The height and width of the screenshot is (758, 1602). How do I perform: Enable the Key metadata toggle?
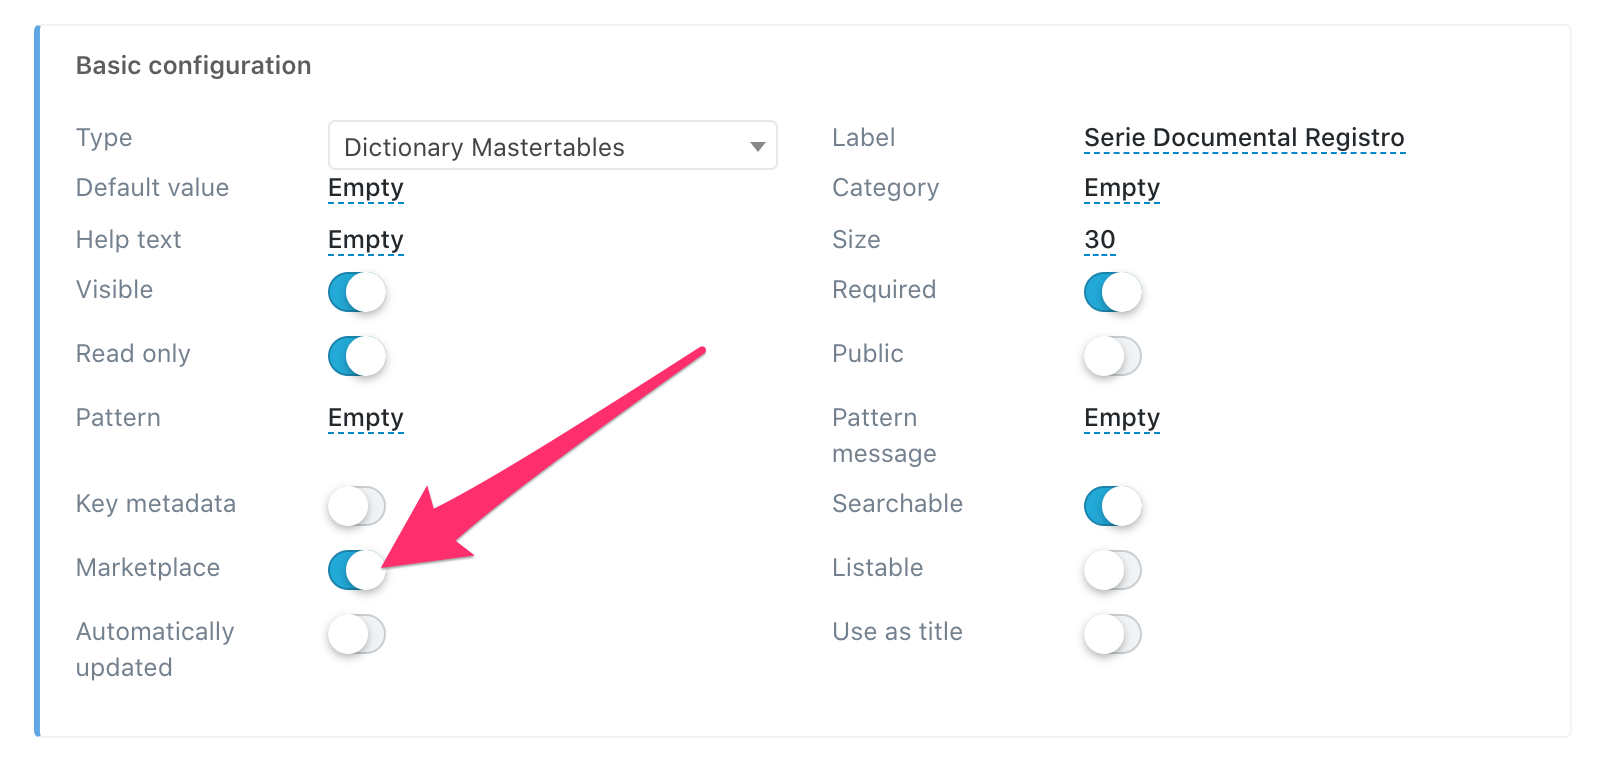click(357, 506)
